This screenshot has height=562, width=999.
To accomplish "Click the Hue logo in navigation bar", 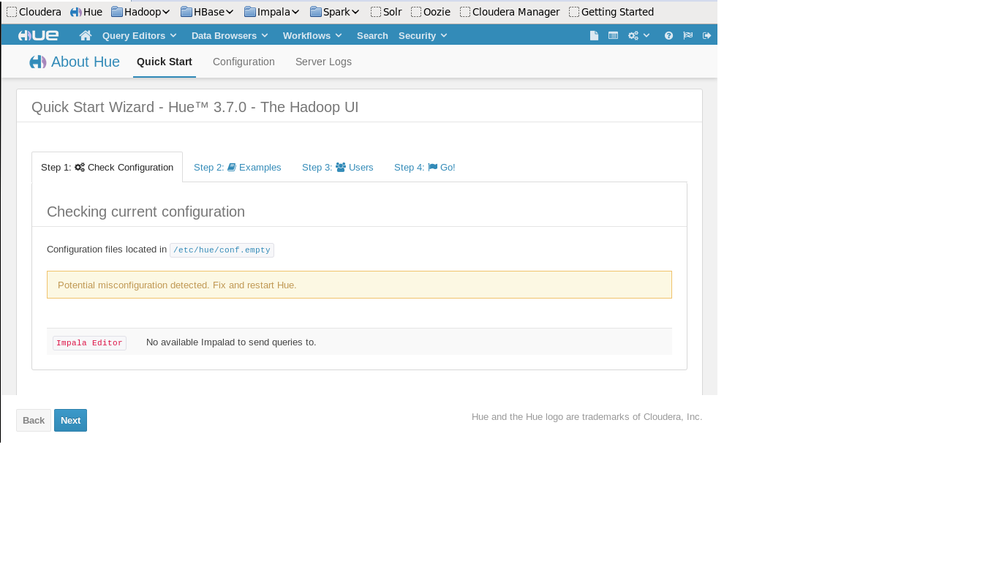I will (x=38, y=36).
